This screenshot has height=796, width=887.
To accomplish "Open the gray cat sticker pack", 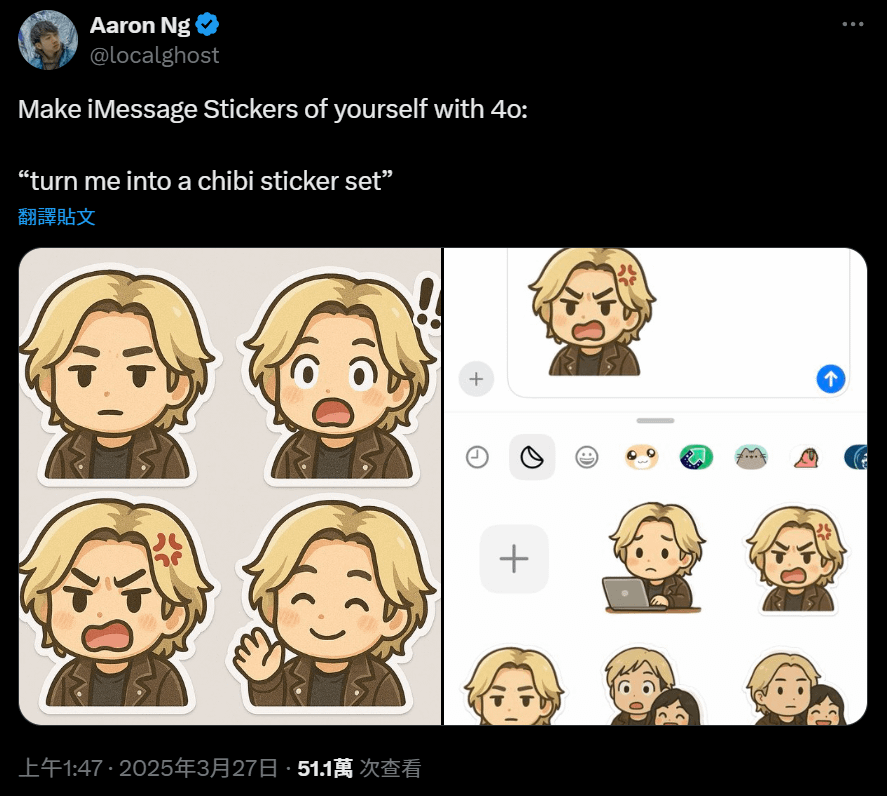I will 750,457.
